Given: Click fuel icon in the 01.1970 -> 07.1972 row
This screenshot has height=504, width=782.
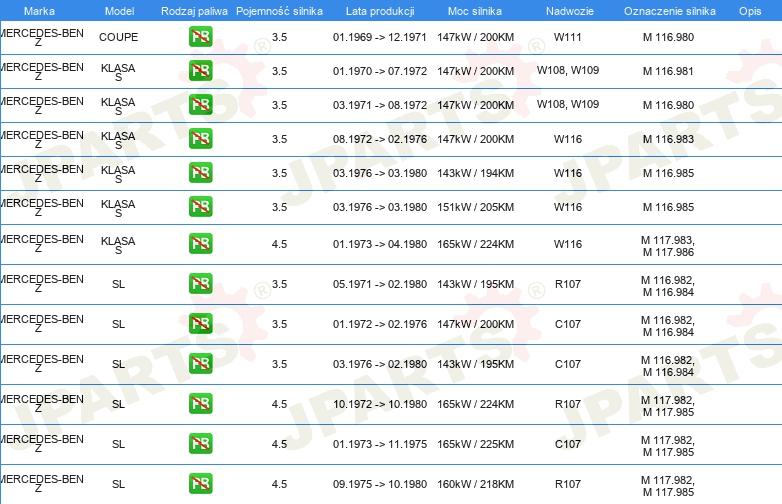Looking at the screenshot, I should [200, 70].
